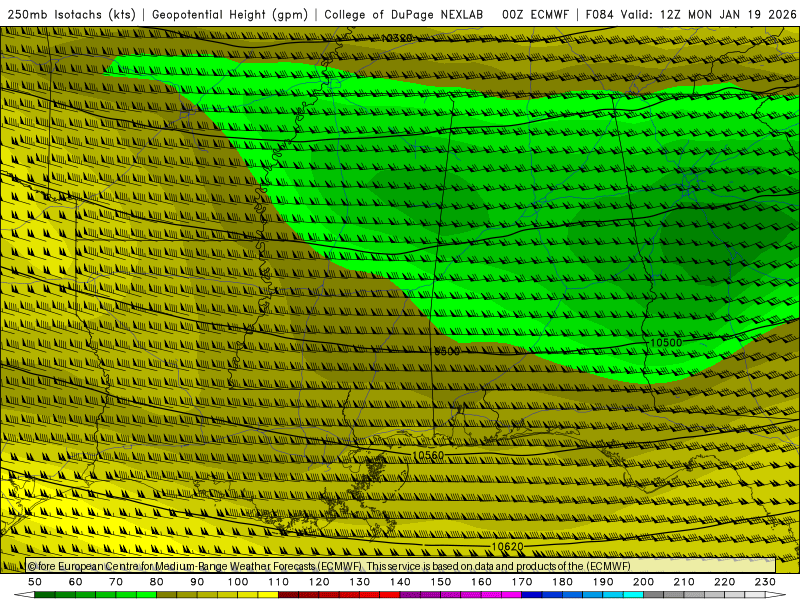This screenshot has height=600, width=800.
Task: Click the 110 value on the color scale
Action: point(279,582)
